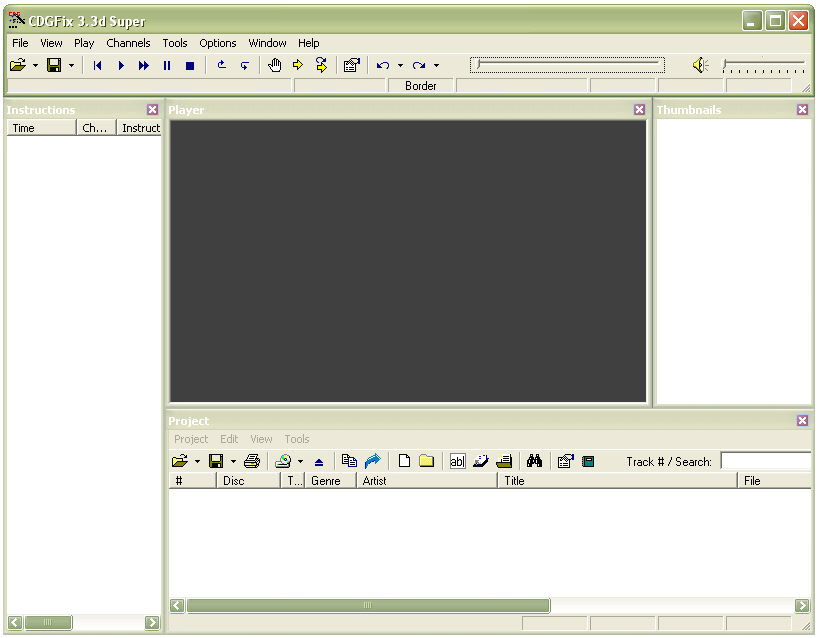Click the Save floppy icon in main toolbar
Image resolution: width=818 pixels, height=638 pixels.
click(x=54, y=65)
